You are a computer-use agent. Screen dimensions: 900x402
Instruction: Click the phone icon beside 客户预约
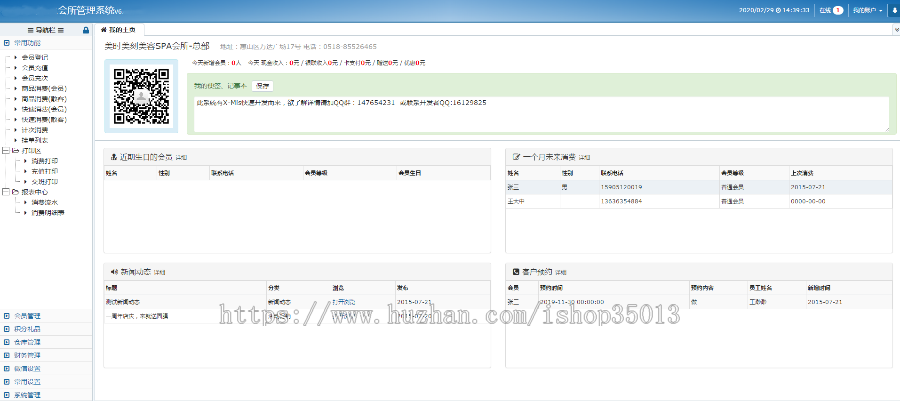click(516, 271)
